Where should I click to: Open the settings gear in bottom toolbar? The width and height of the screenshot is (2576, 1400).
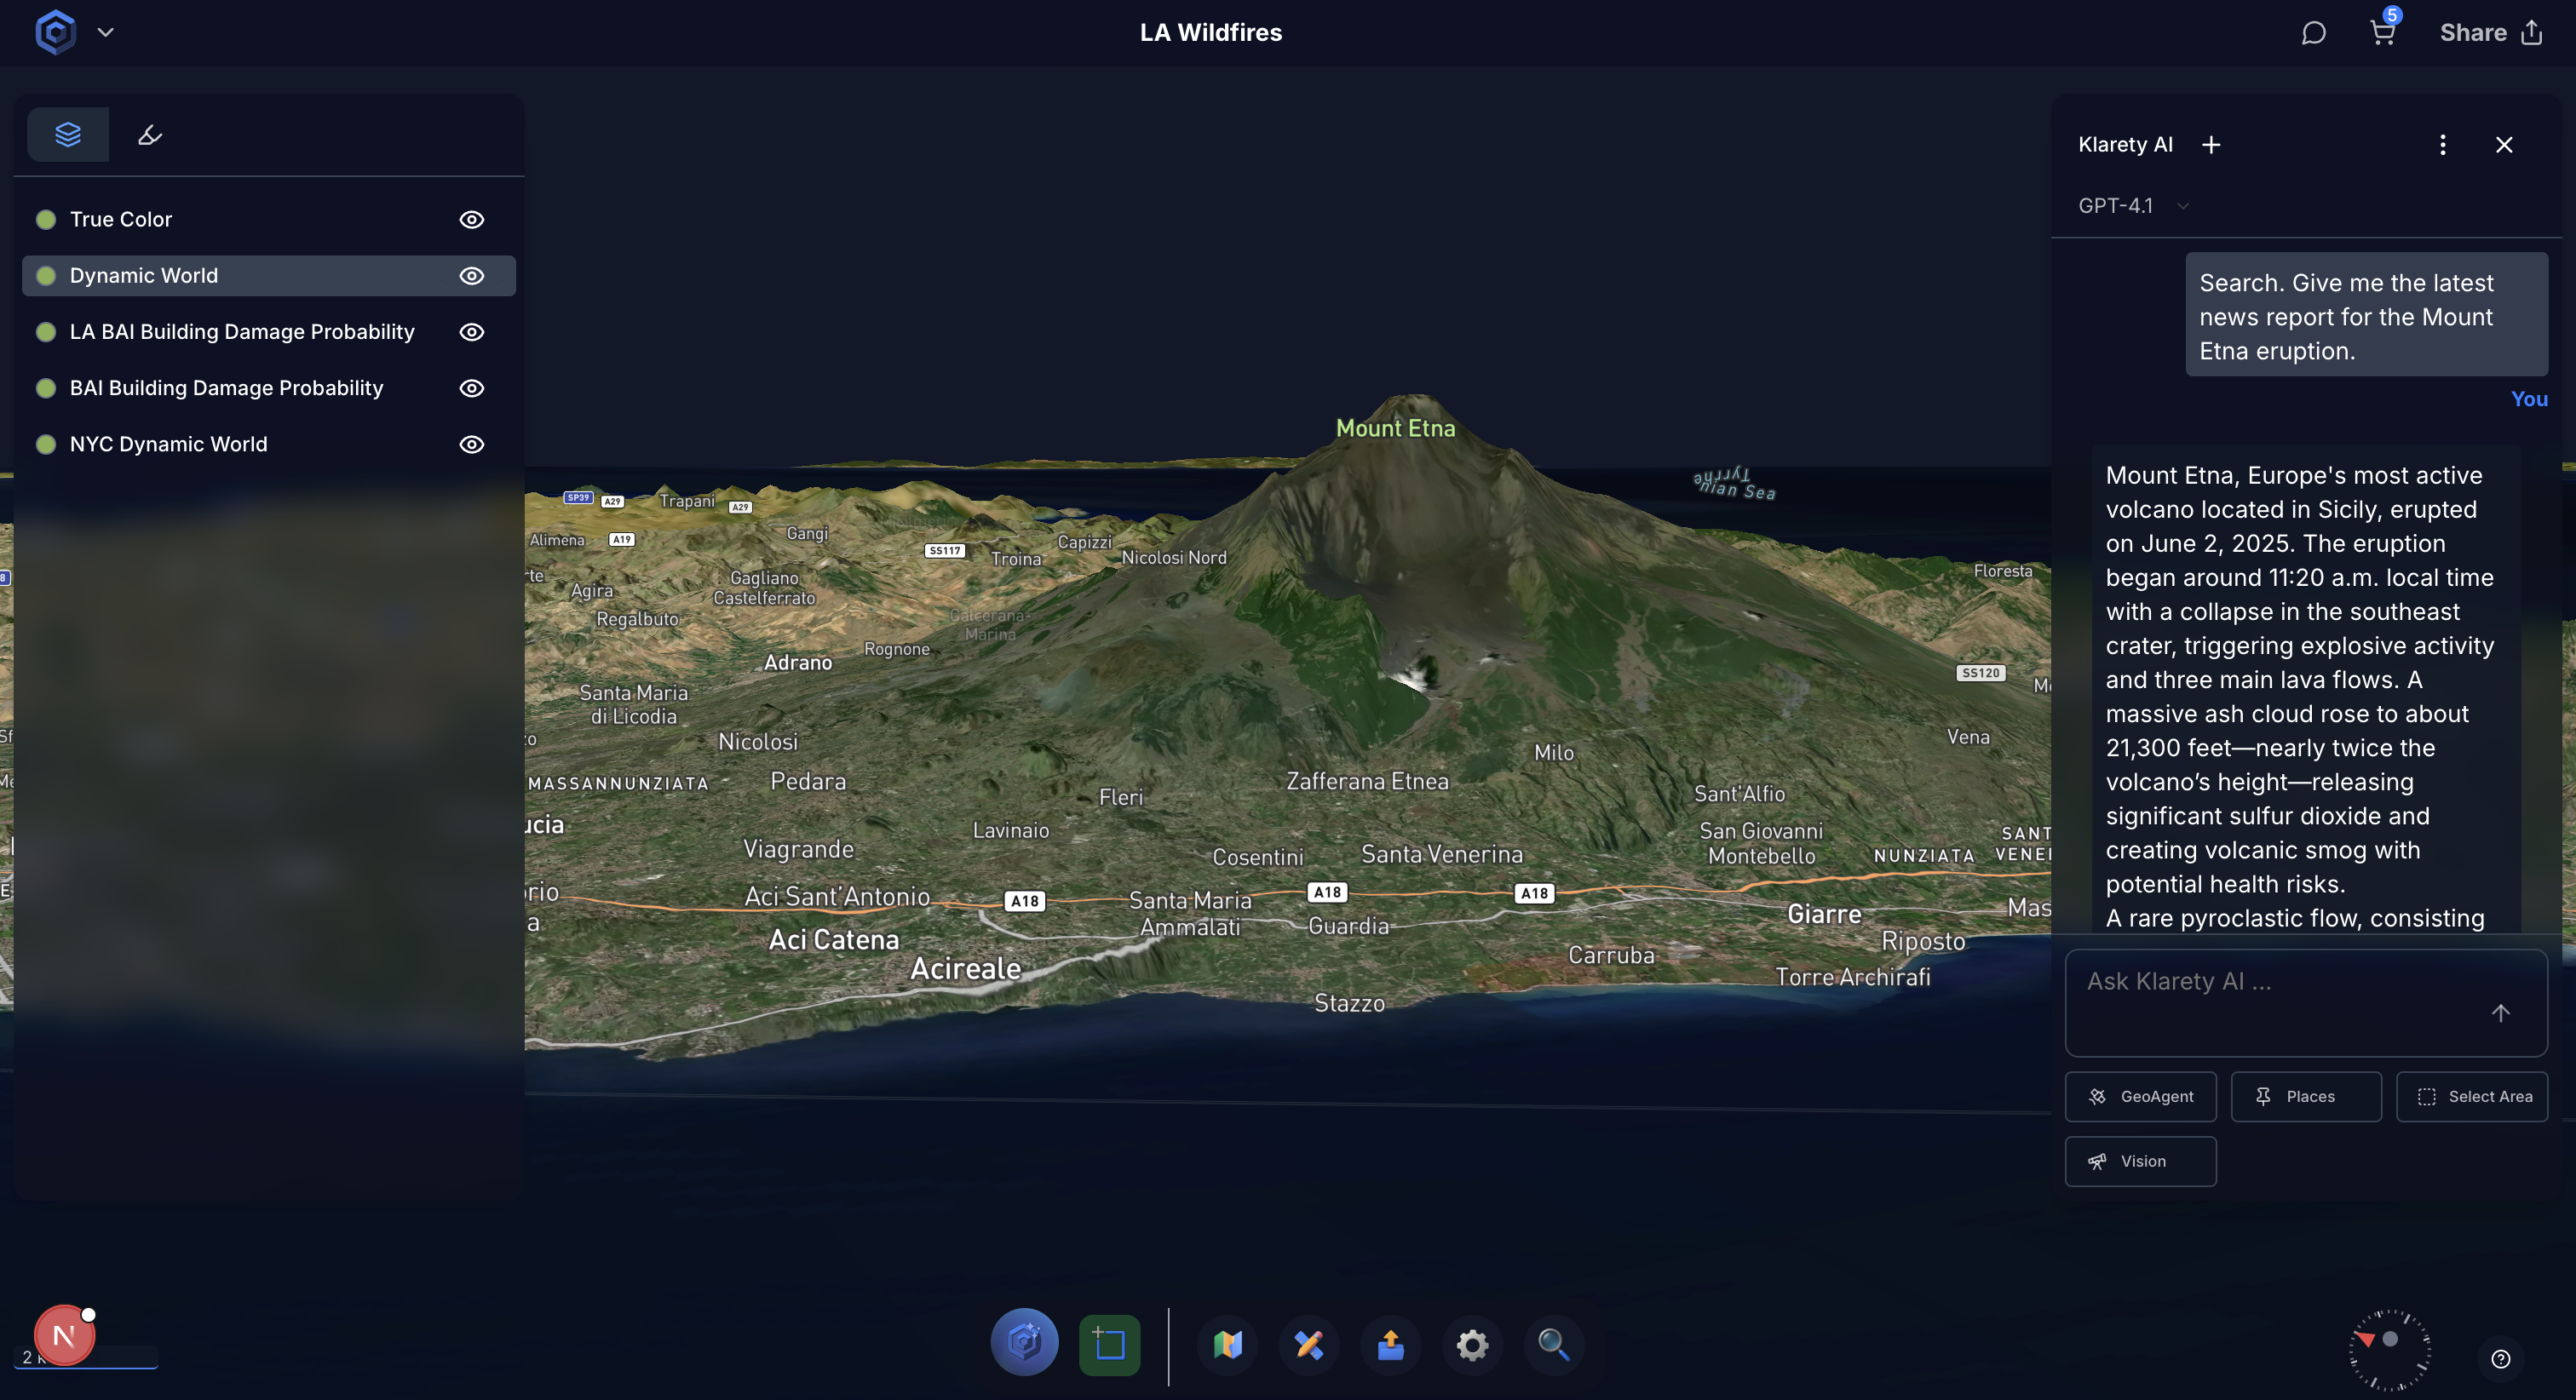[1472, 1345]
